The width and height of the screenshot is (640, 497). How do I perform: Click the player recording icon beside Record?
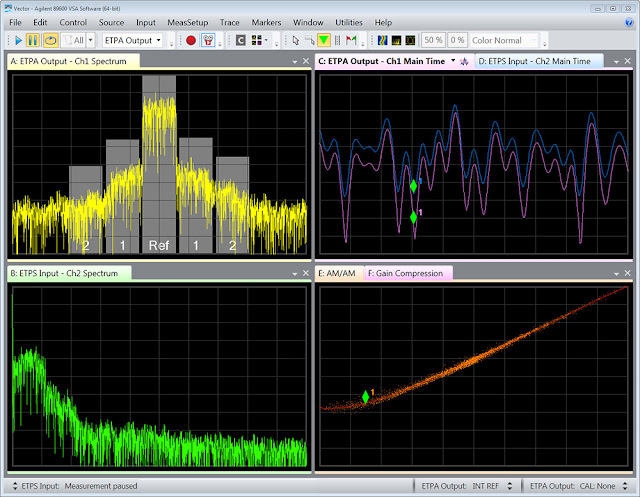click(210, 41)
